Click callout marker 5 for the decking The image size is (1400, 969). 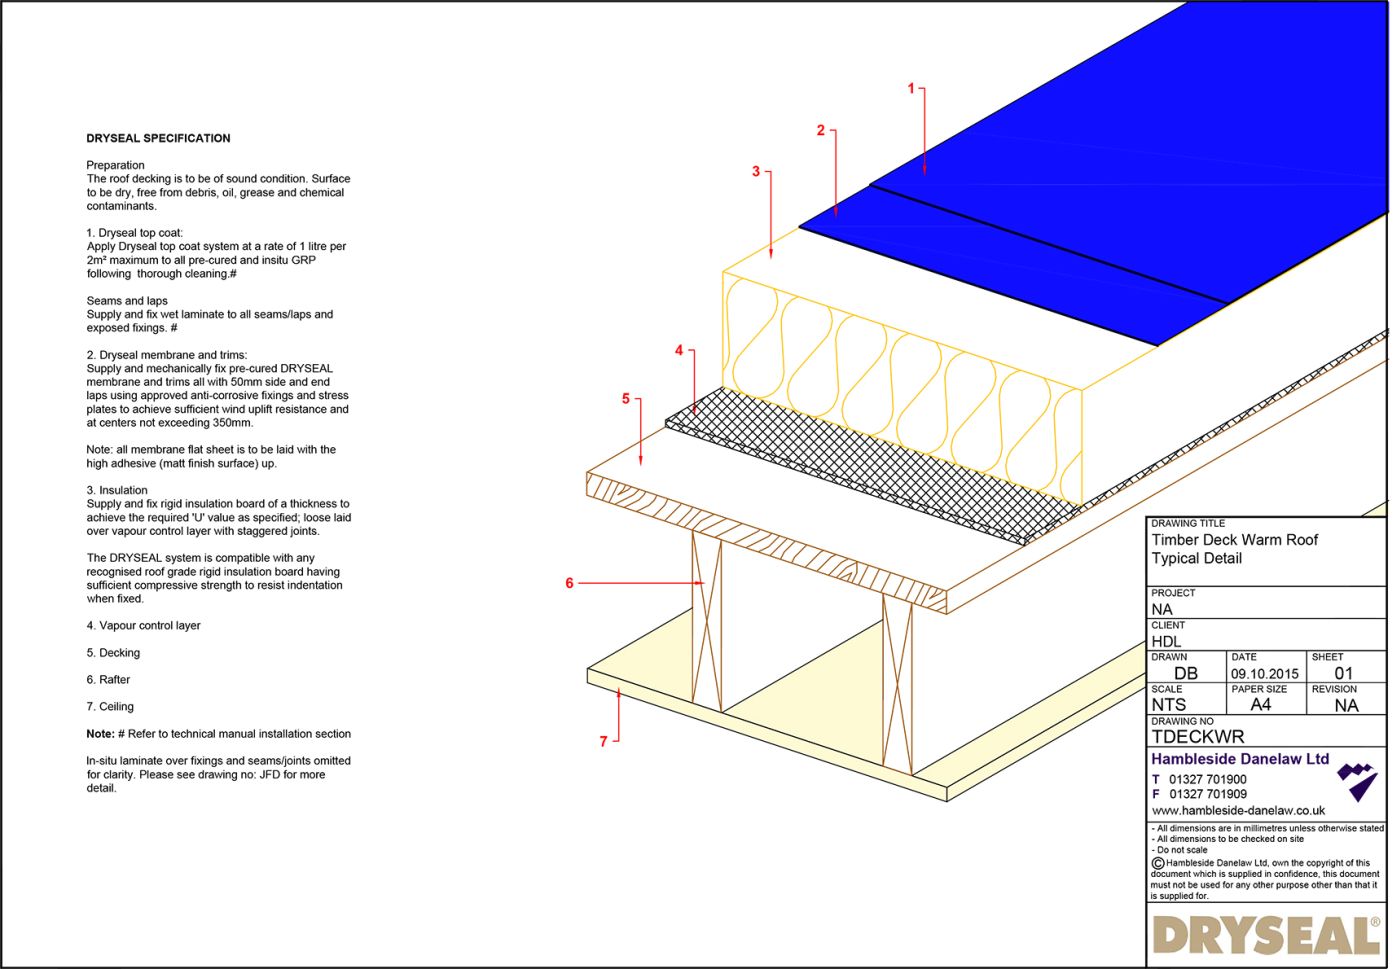click(x=626, y=398)
